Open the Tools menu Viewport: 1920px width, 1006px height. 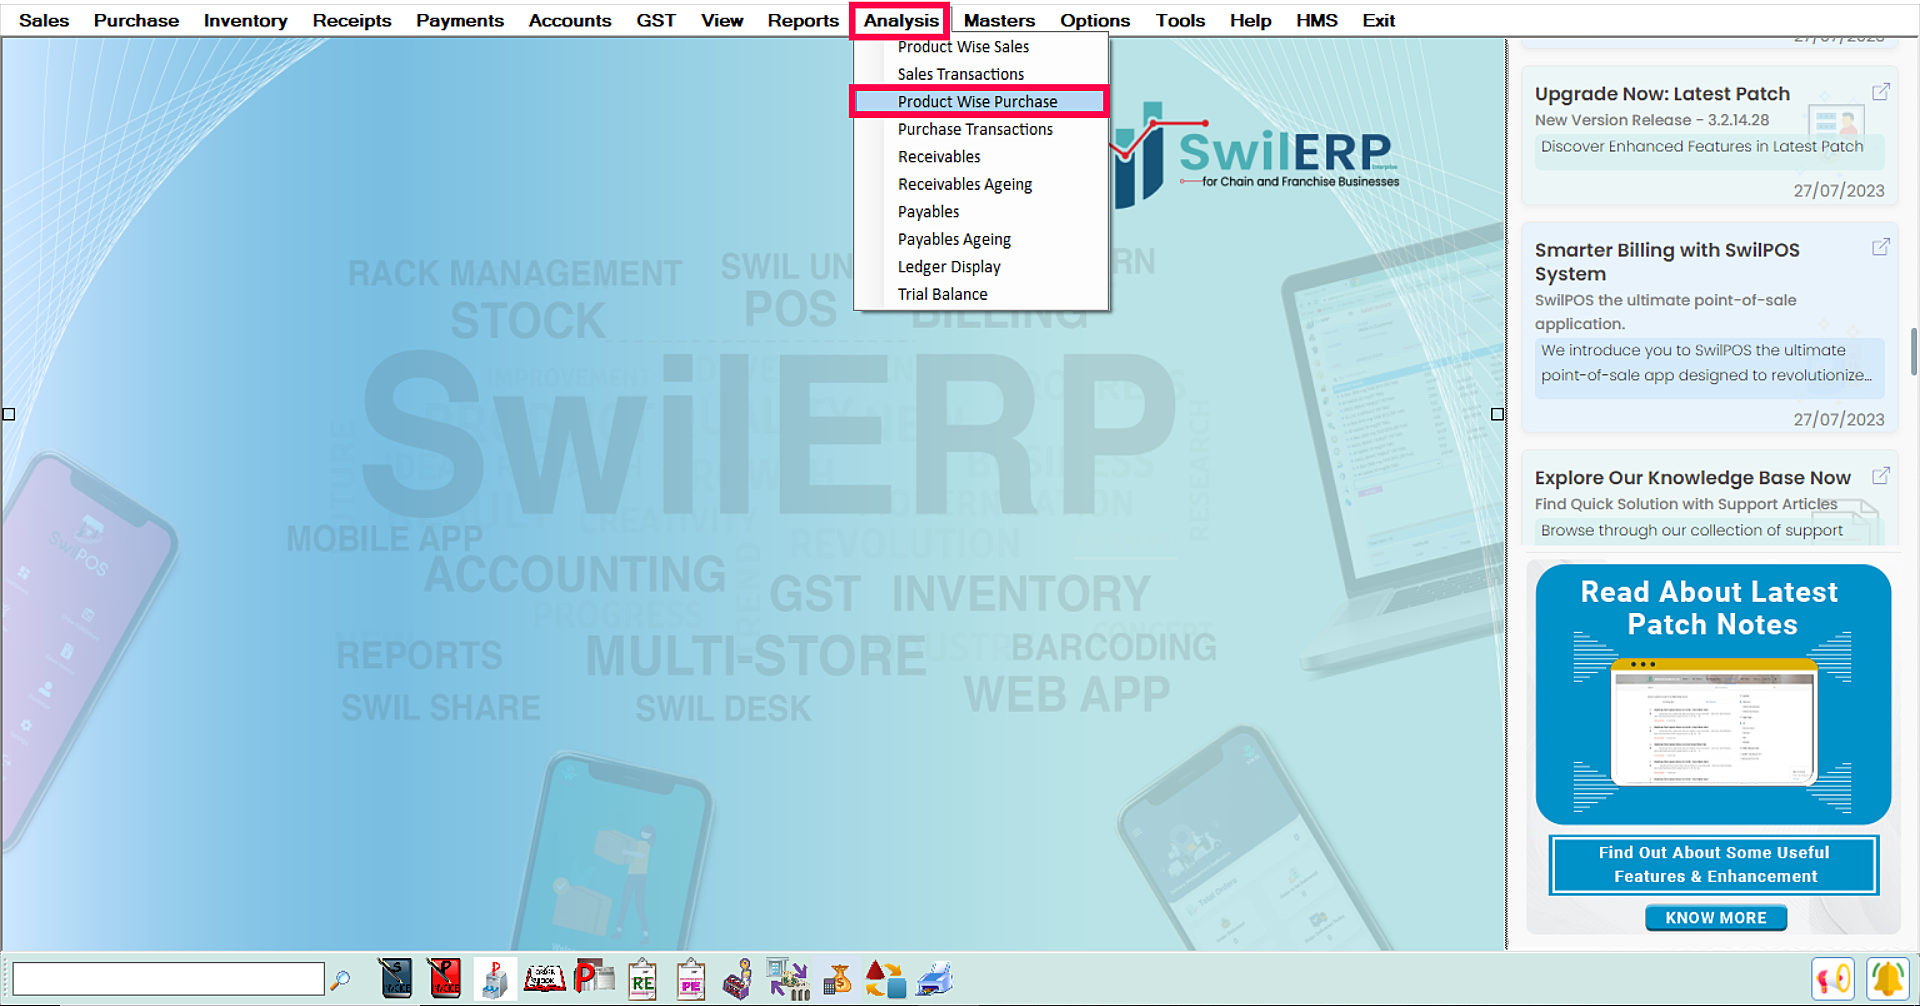coord(1180,20)
